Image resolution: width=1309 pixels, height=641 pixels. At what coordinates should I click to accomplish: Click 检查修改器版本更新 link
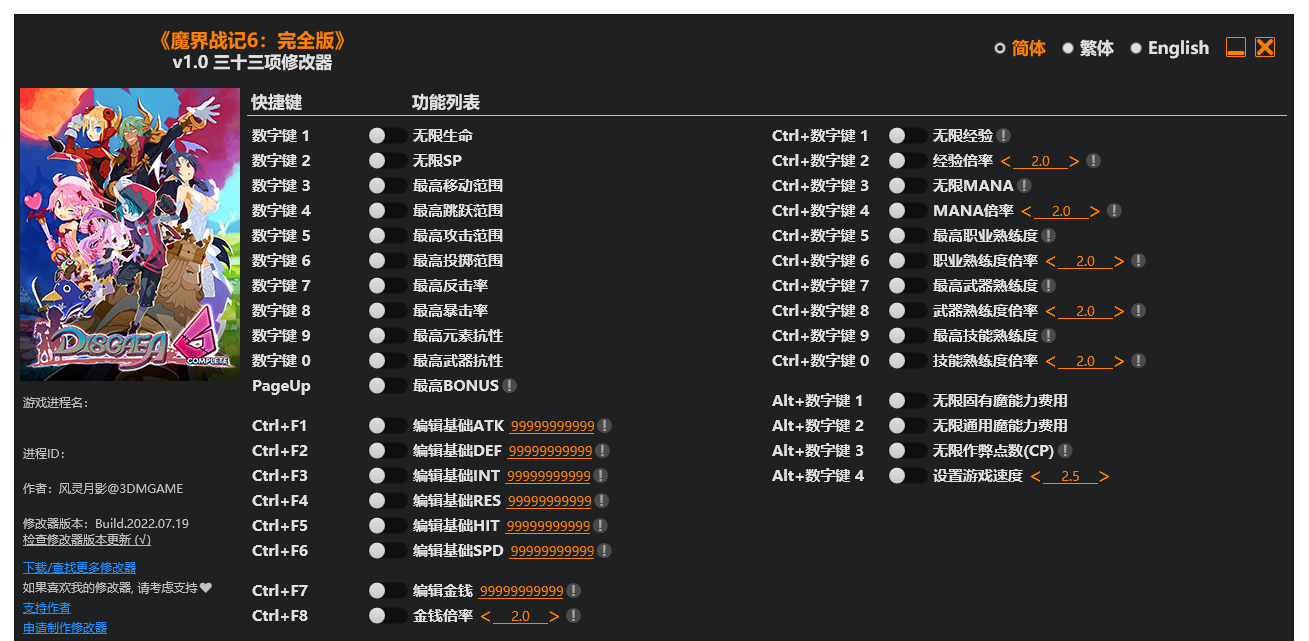click(87, 539)
